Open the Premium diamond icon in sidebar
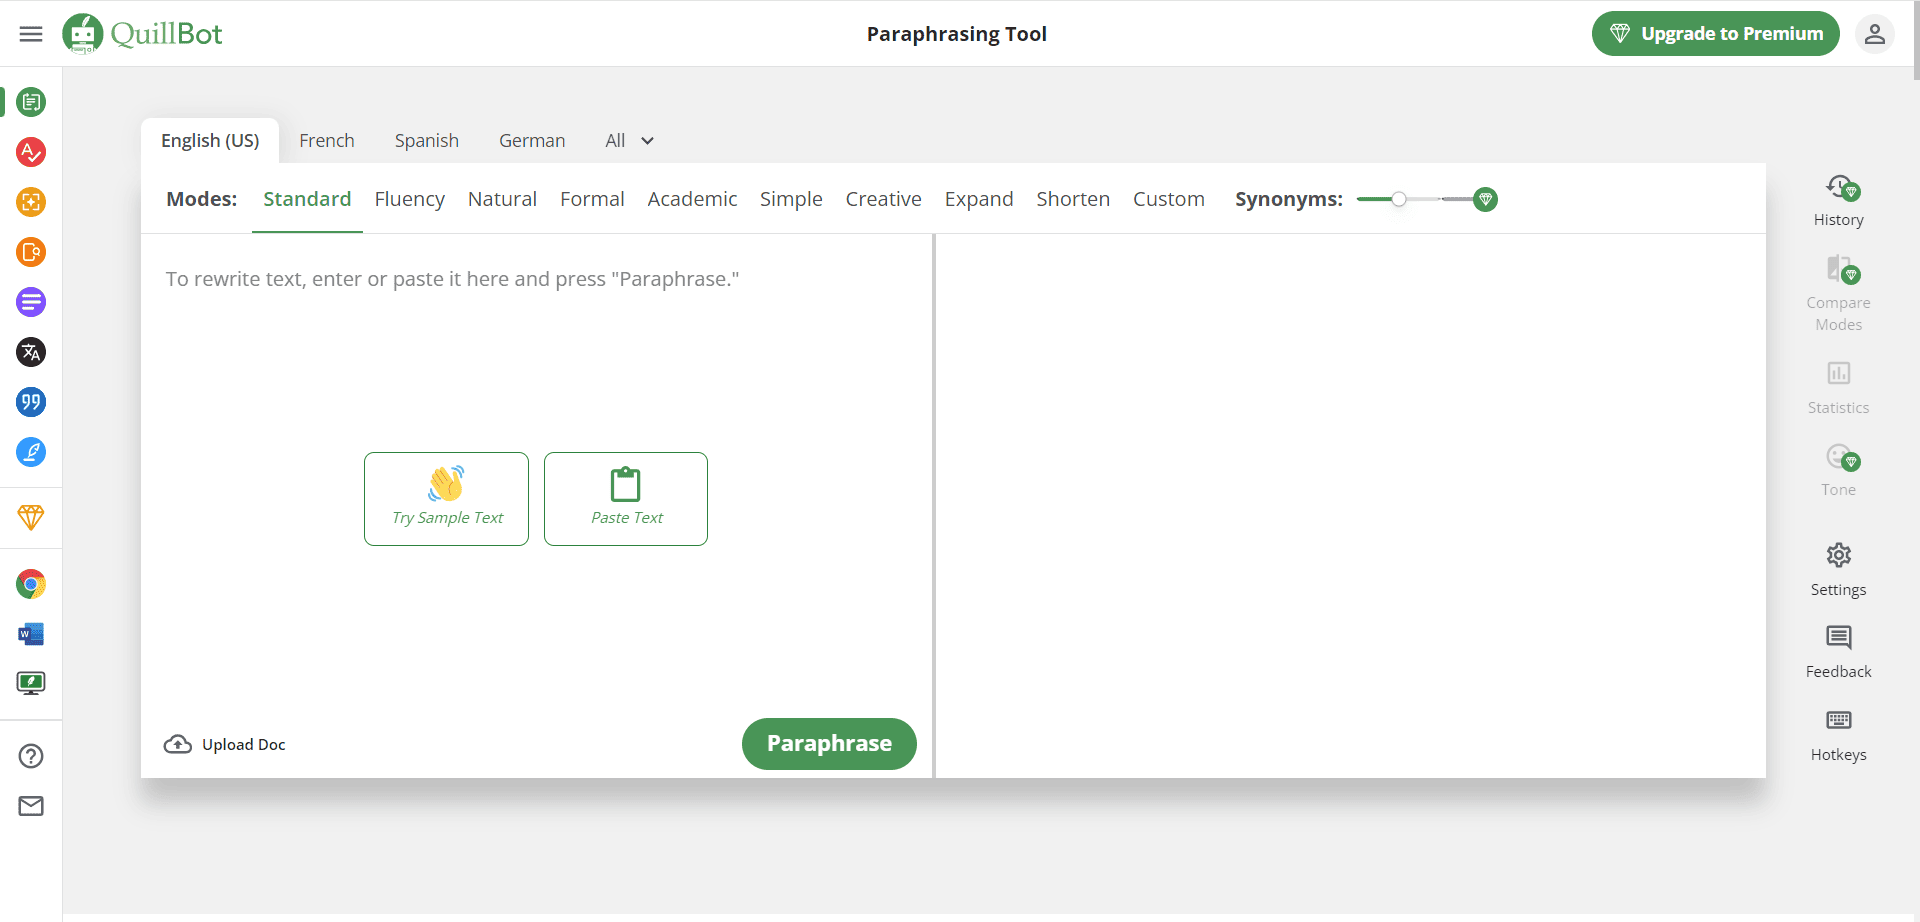This screenshot has height=922, width=1920. [31, 517]
